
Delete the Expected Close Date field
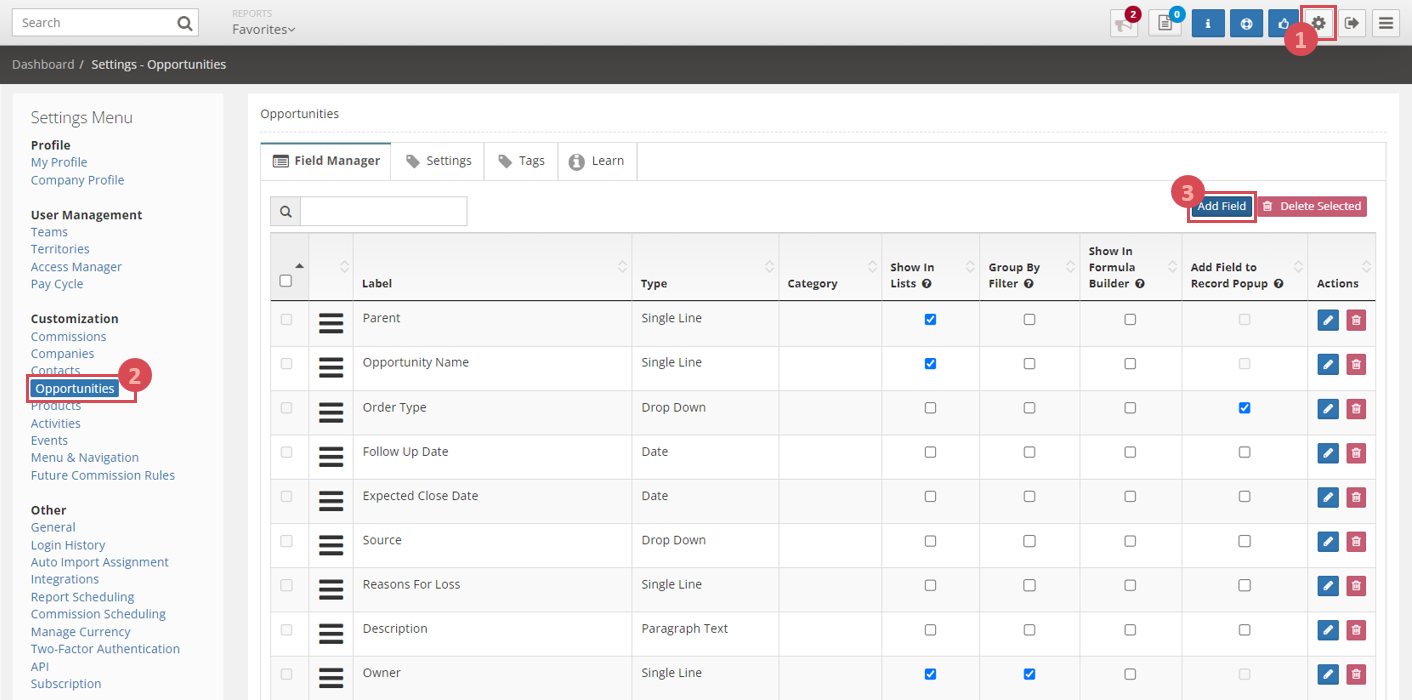point(1356,497)
